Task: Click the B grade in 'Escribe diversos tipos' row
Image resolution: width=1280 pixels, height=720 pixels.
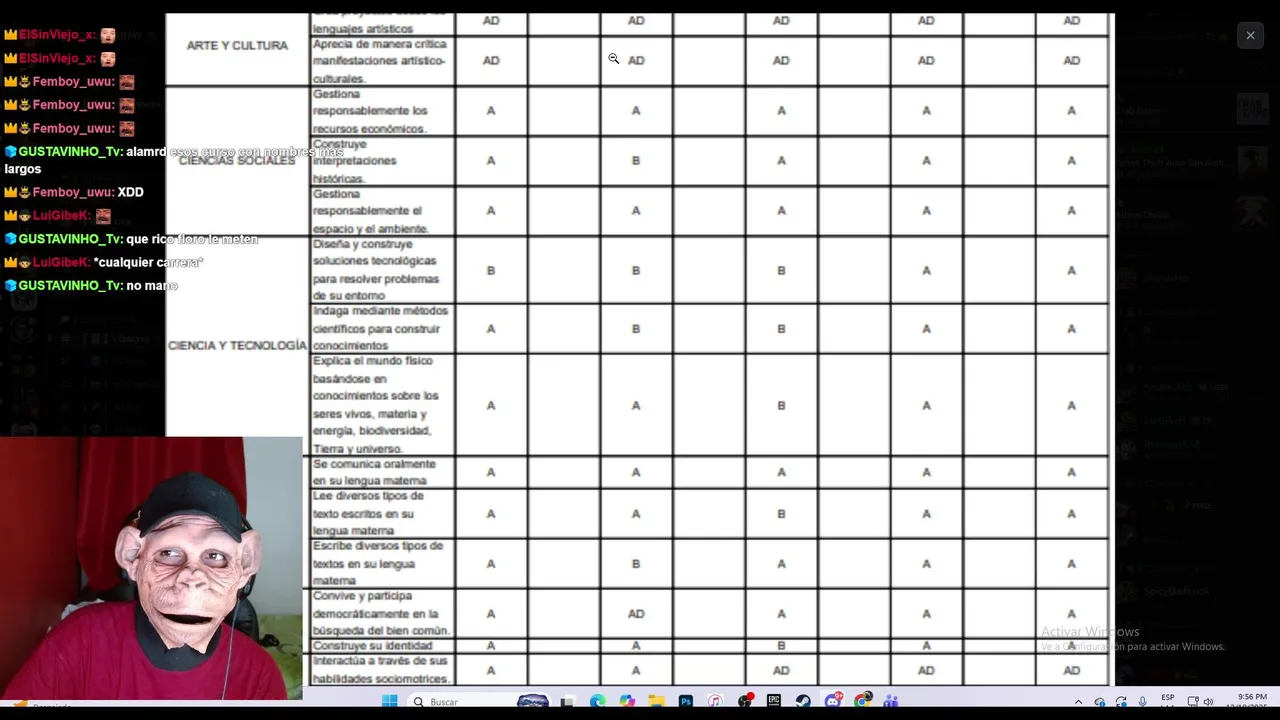Action: [x=636, y=564]
